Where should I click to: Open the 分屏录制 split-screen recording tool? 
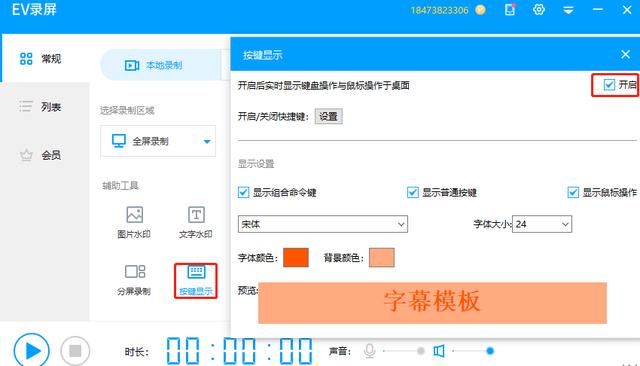click(x=134, y=280)
